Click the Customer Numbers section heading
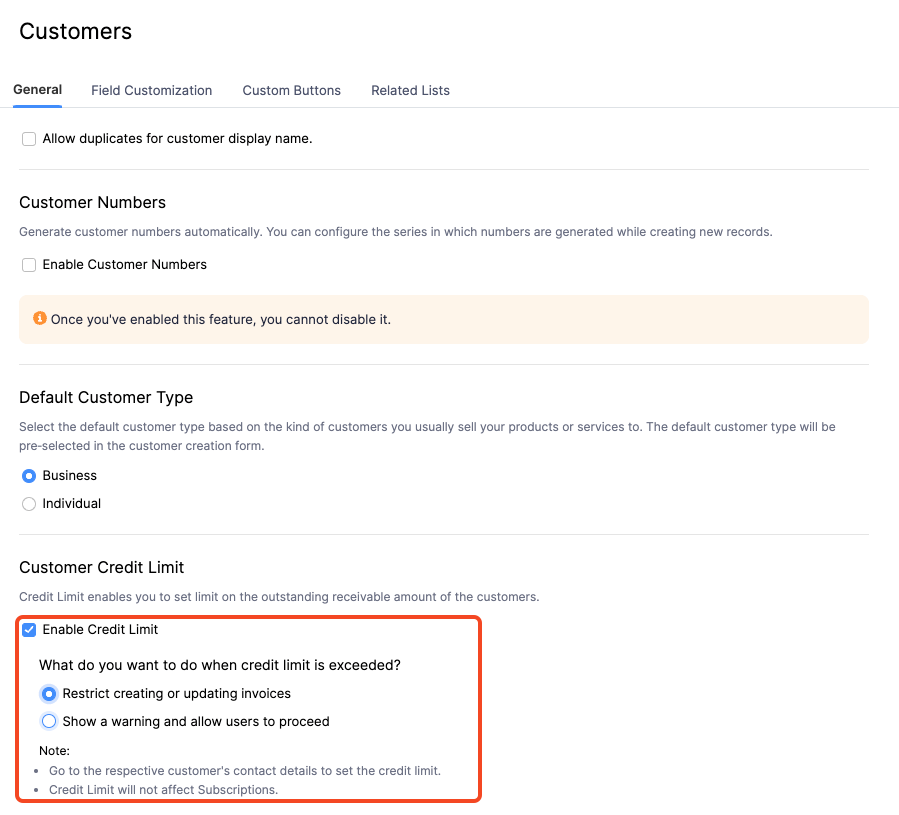Screen dimensions: 899x815 point(92,202)
